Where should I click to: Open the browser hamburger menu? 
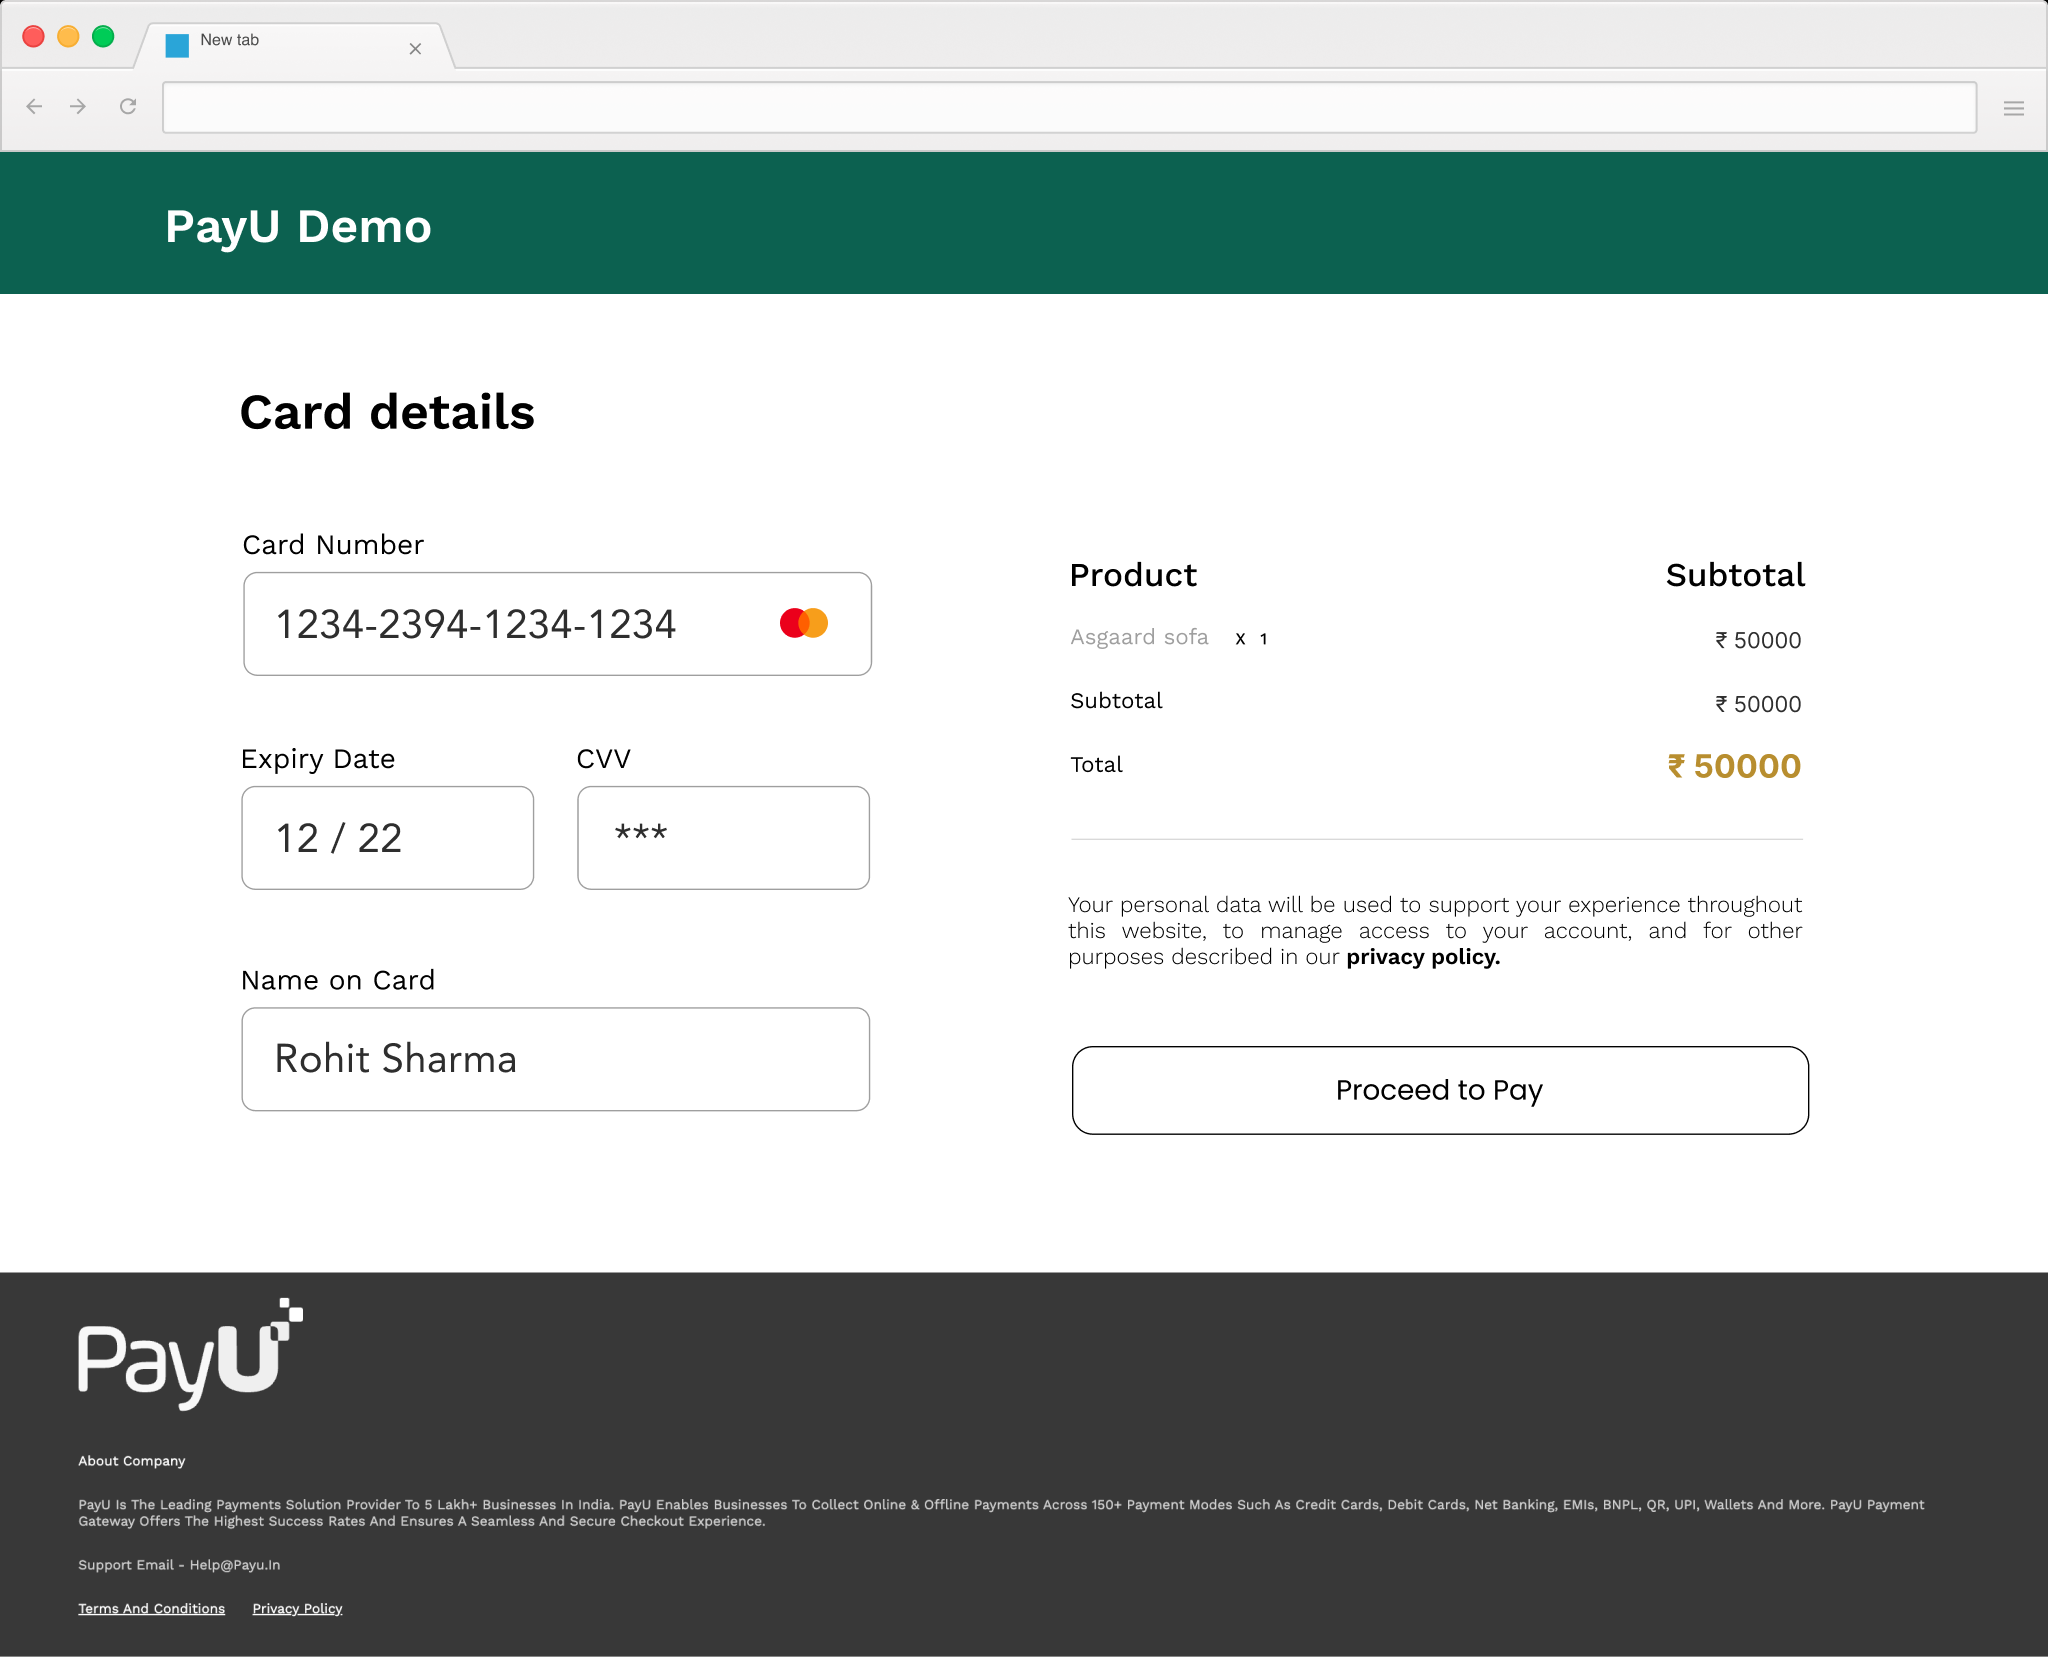point(2014,108)
